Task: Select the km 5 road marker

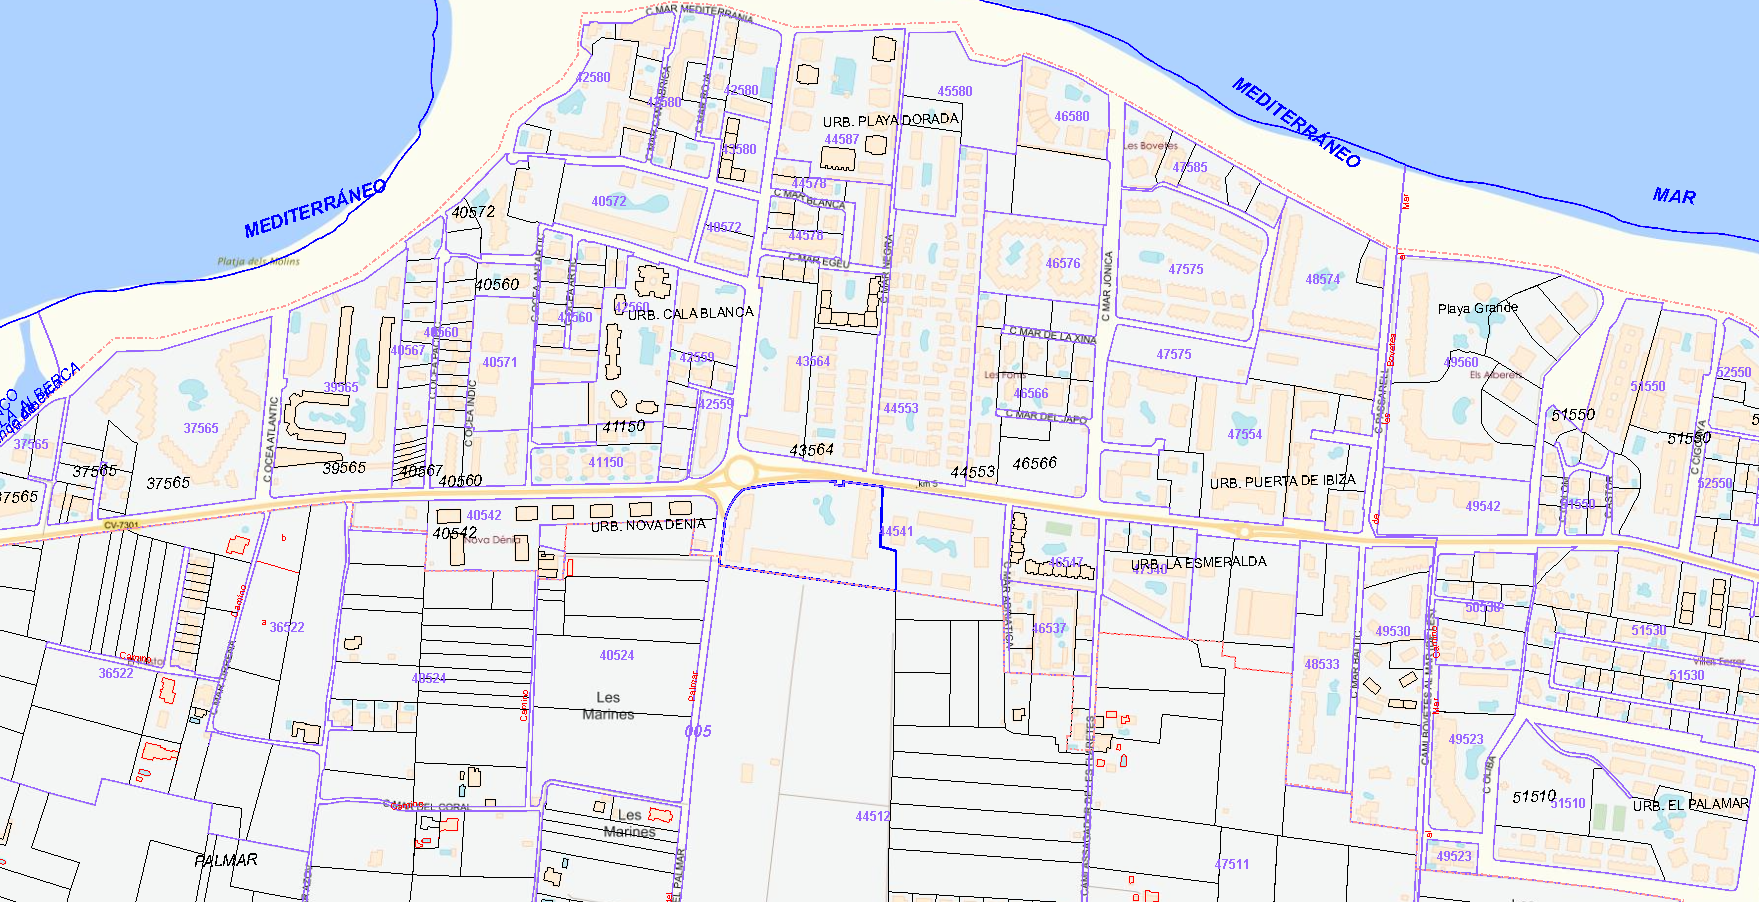Action: click(x=927, y=484)
